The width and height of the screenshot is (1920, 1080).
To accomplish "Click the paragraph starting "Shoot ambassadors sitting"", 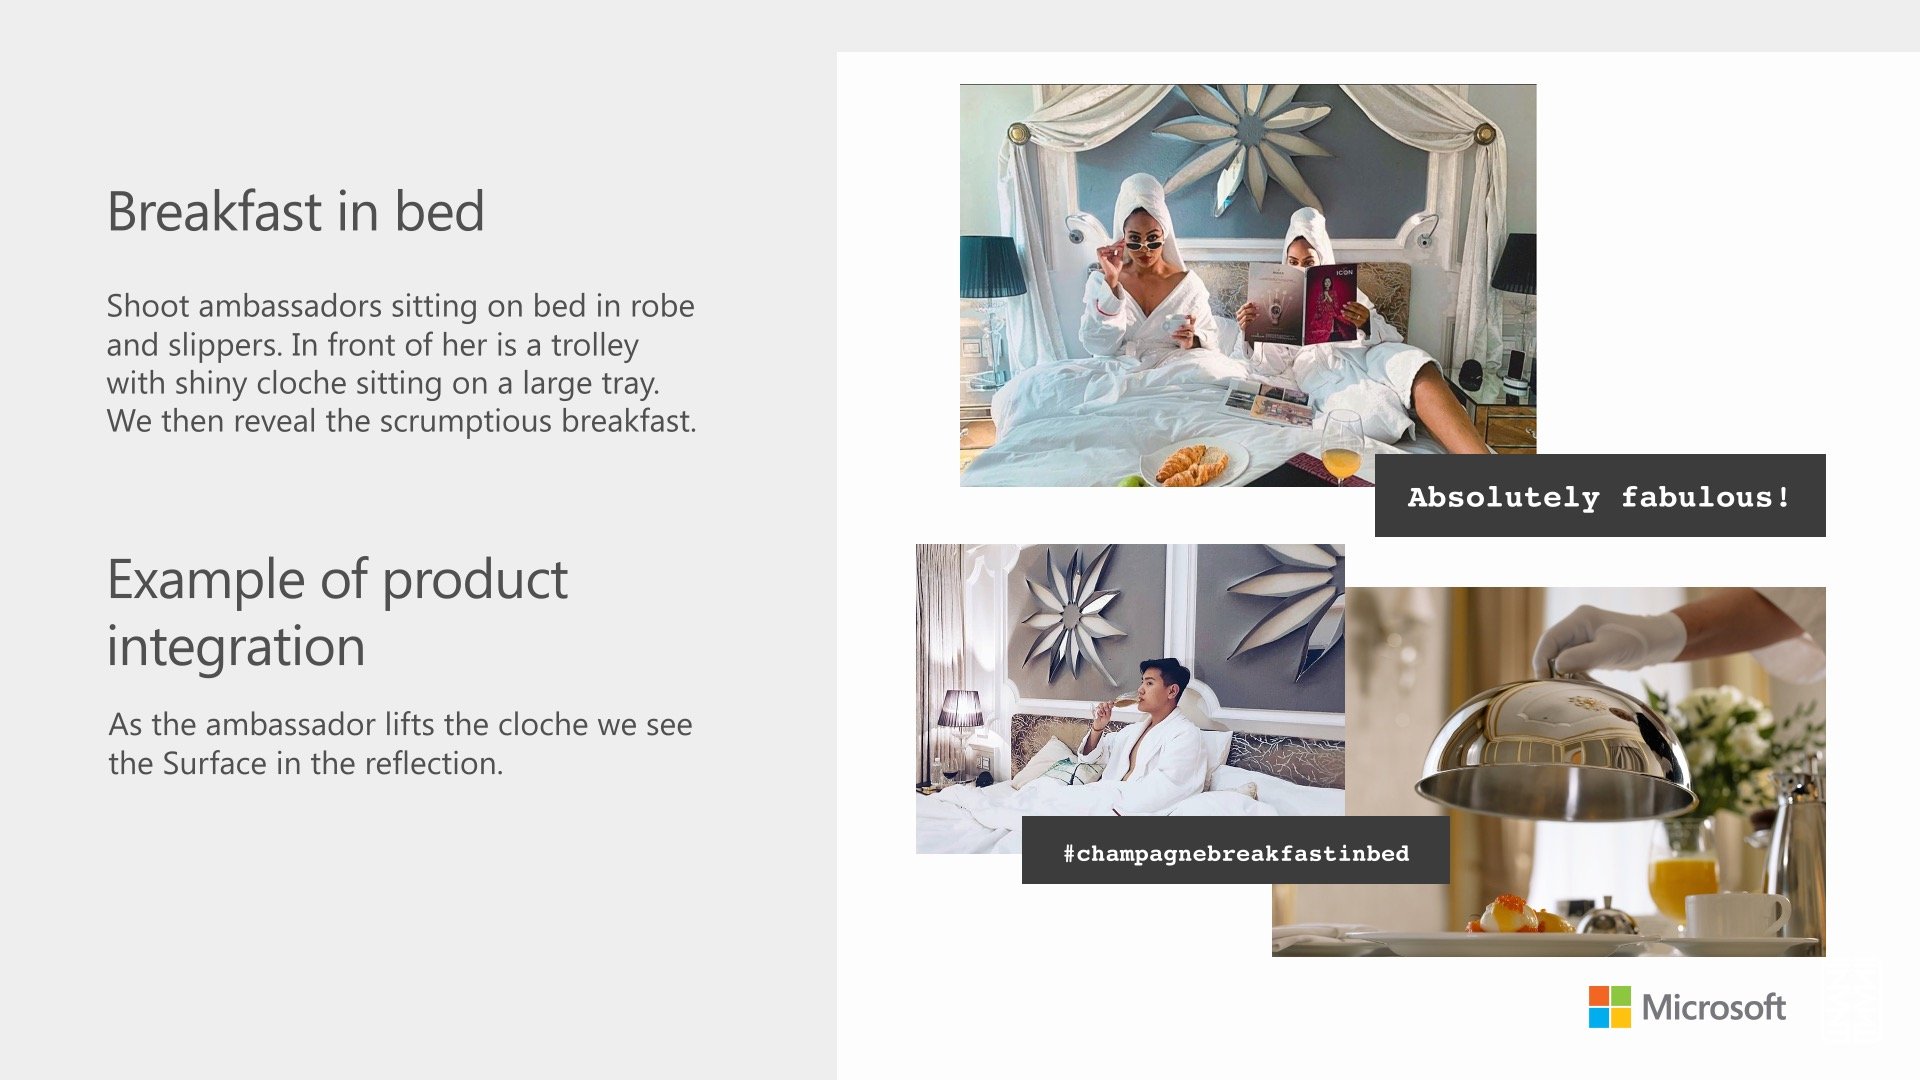I will [x=401, y=363].
